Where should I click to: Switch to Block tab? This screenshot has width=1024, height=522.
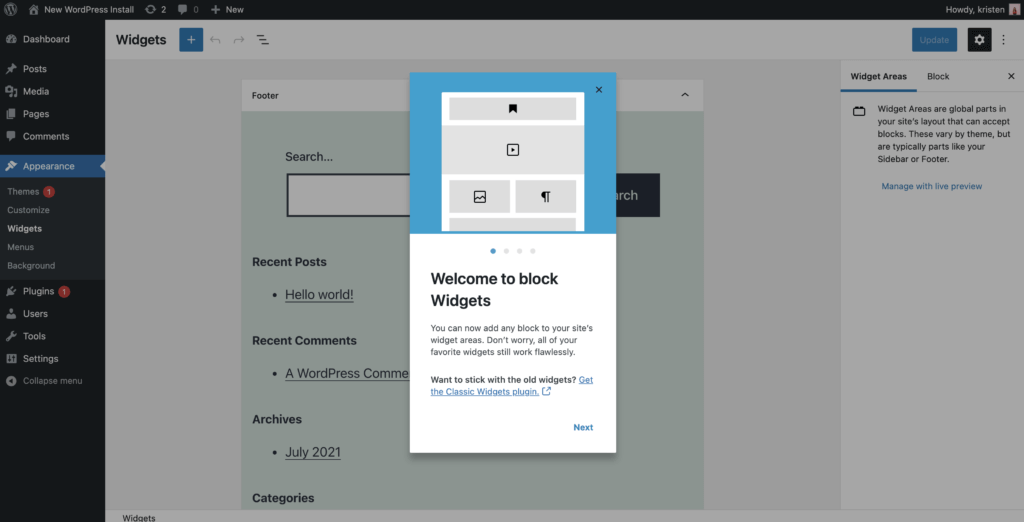[x=938, y=76]
